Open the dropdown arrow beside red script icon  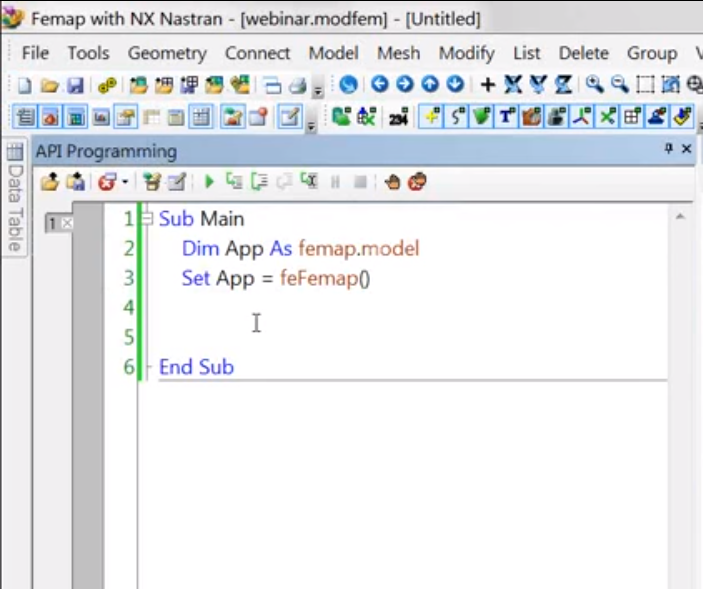click(x=125, y=182)
